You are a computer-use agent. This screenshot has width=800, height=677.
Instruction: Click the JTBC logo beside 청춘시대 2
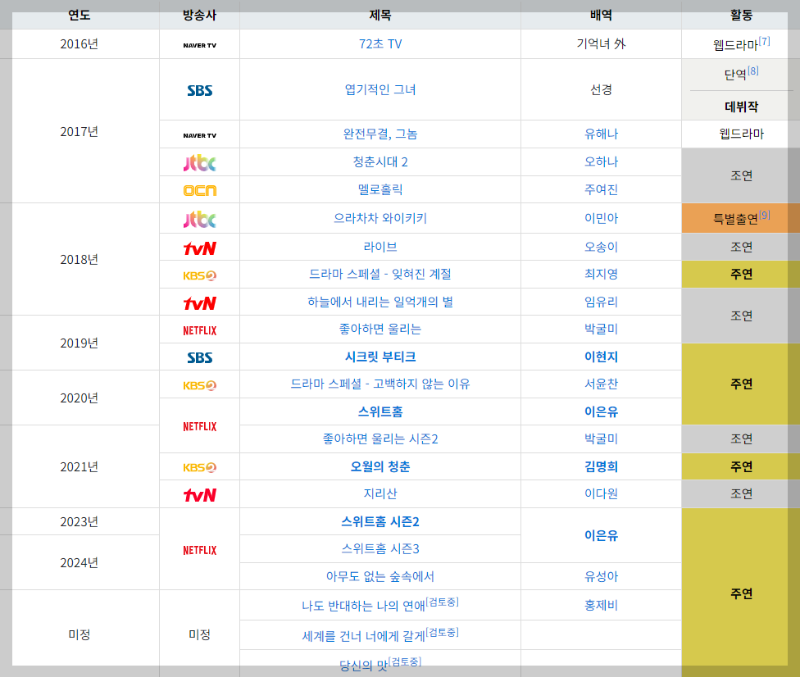click(199, 163)
